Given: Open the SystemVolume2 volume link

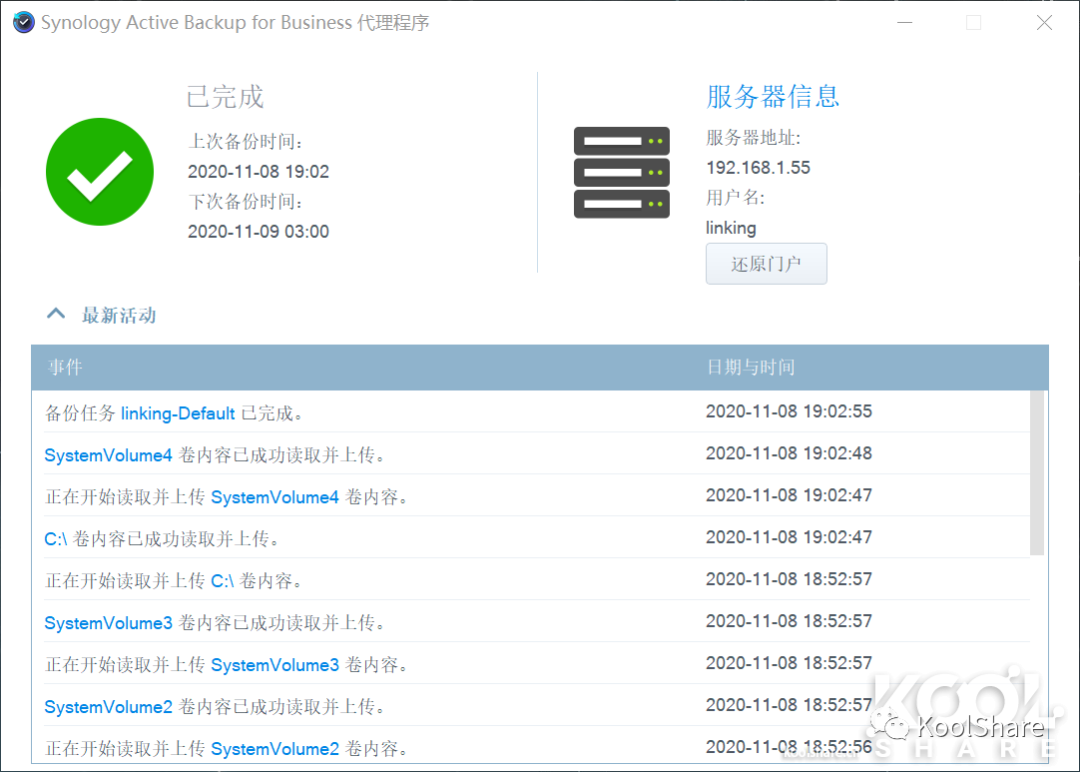Looking at the screenshot, I should pos(108,705).
